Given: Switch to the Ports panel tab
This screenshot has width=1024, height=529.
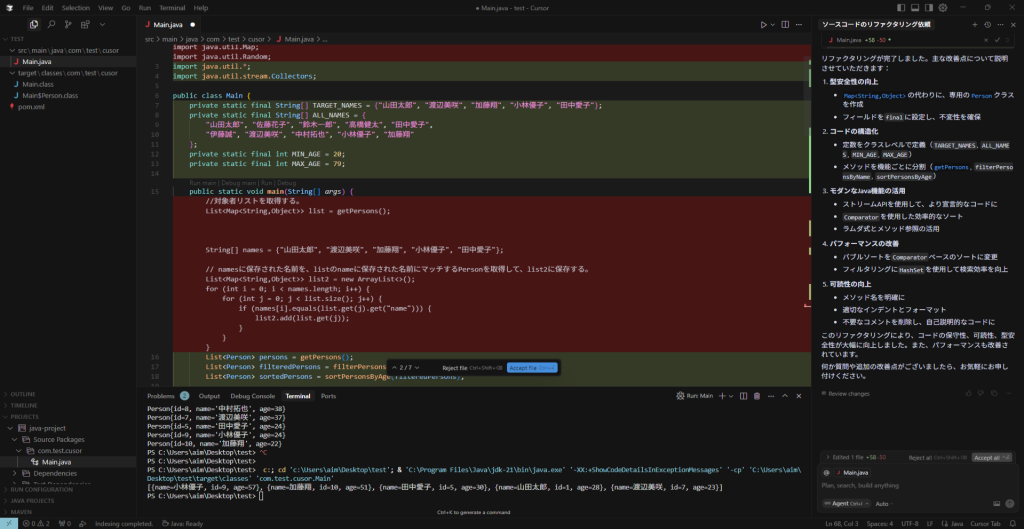Looking at the screenshot, I should coord(328,396).
